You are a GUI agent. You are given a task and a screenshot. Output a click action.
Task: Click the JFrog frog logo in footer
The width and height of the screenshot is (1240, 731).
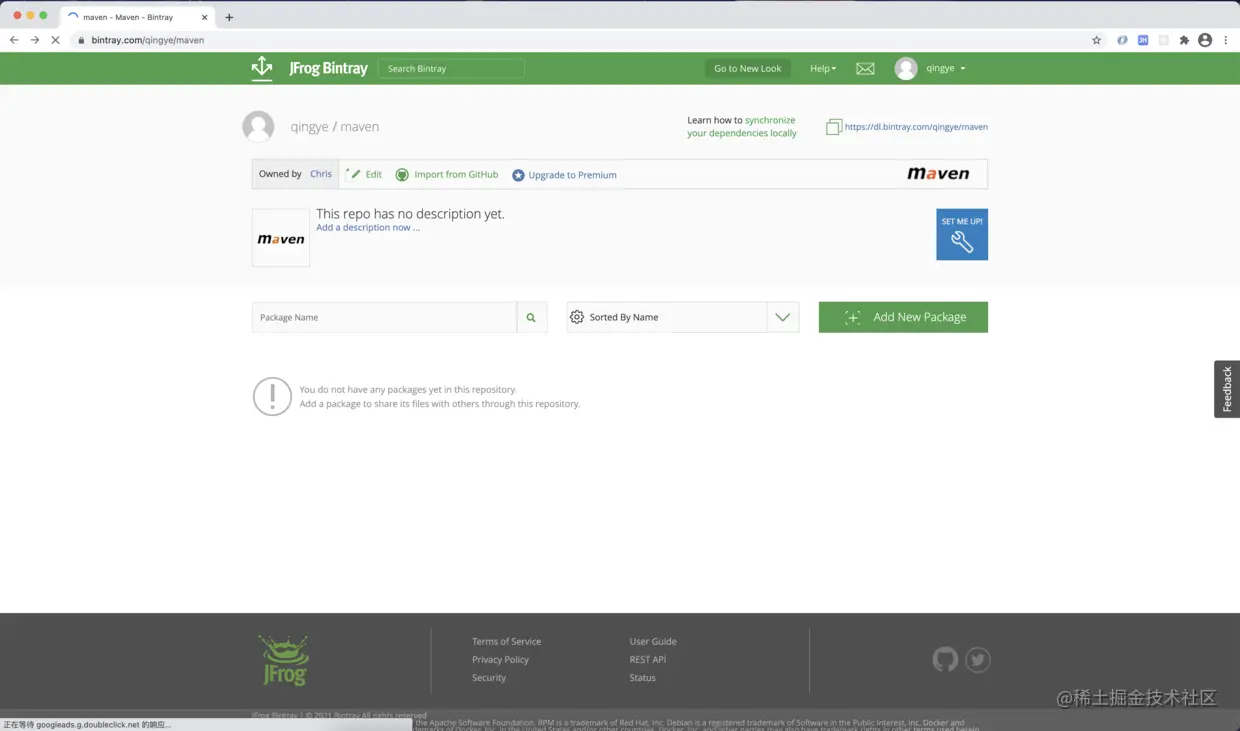[284, 660]
